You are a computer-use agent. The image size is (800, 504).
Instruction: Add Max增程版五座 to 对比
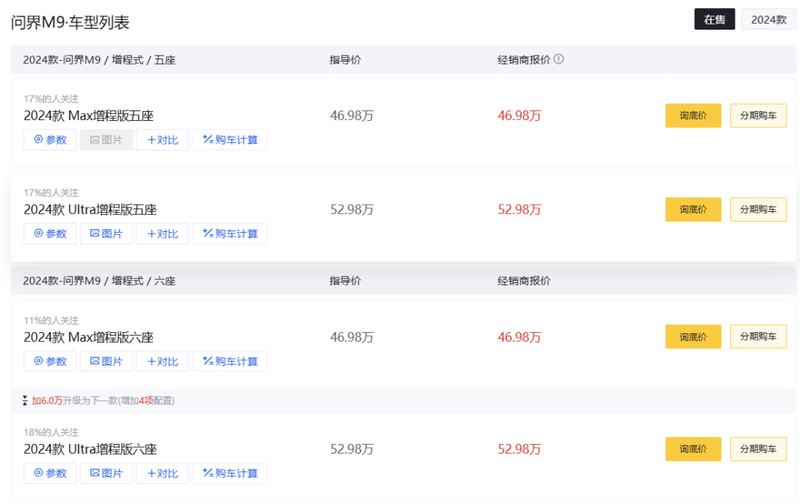pyautogui.click(x=162, y=140)
